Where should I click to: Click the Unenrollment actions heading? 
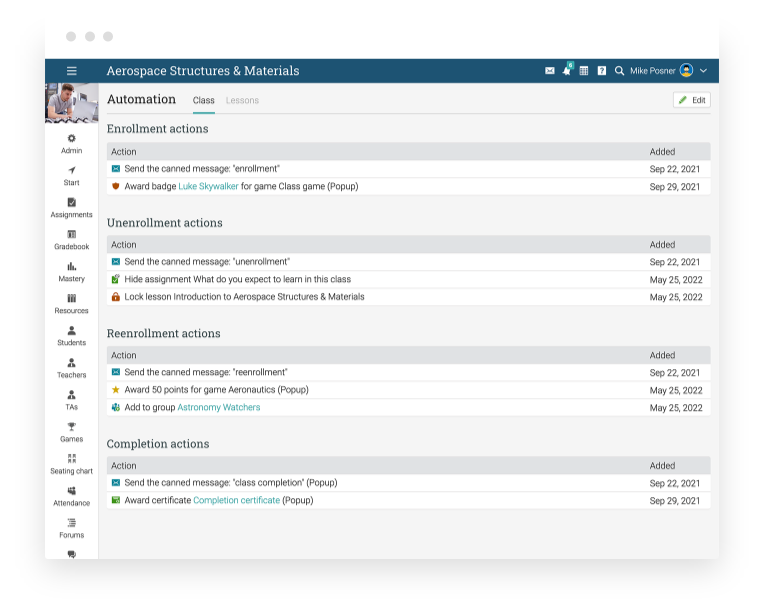tap(165, 223)
